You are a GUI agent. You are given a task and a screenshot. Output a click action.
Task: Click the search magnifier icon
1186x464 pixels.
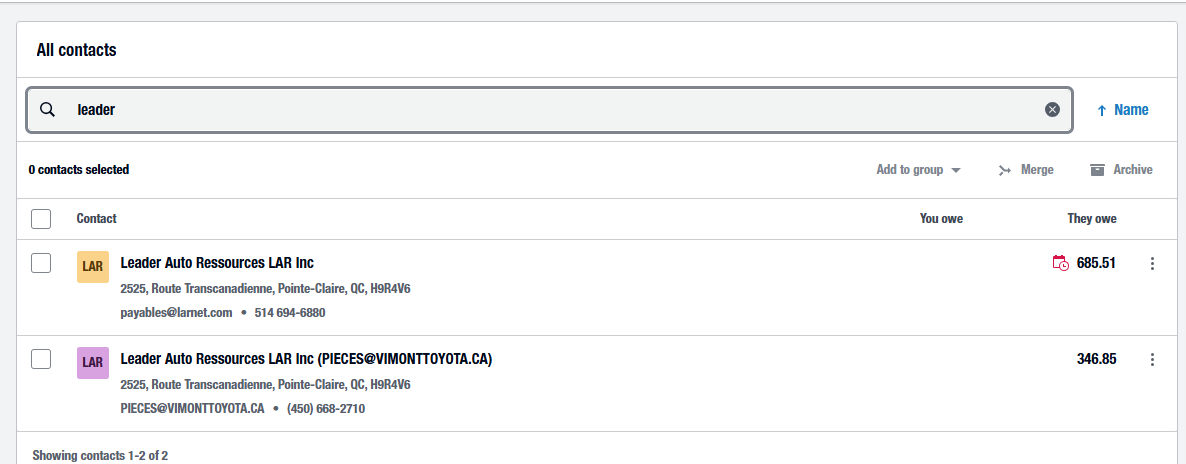coord(47,110)
